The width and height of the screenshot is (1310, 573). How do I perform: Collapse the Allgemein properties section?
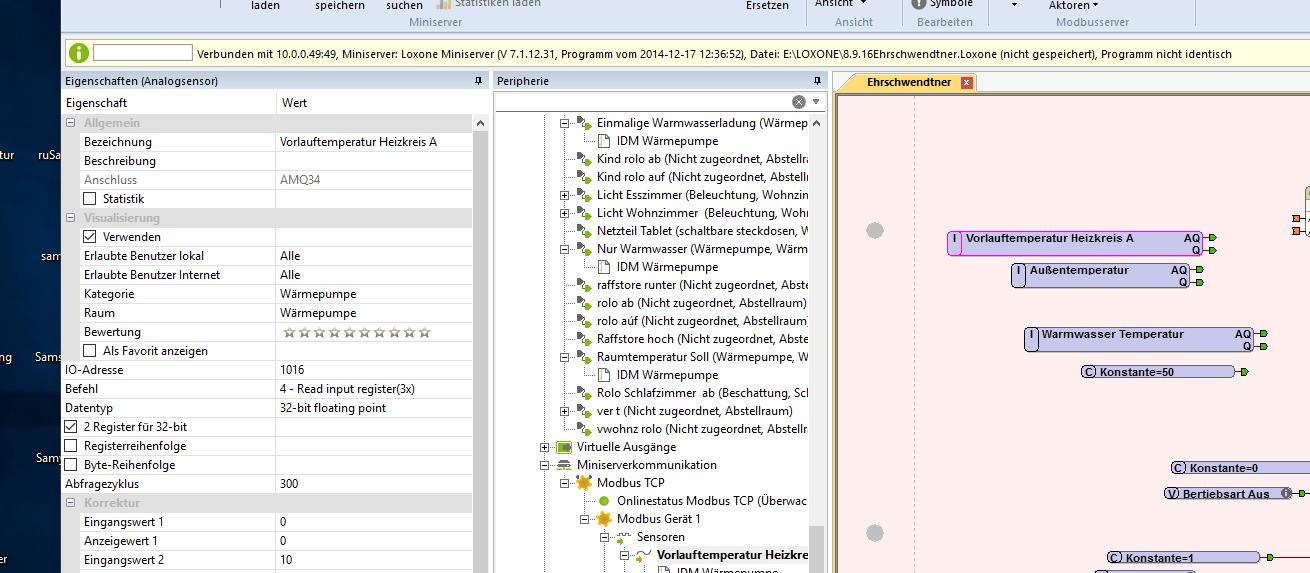(71, 123)
